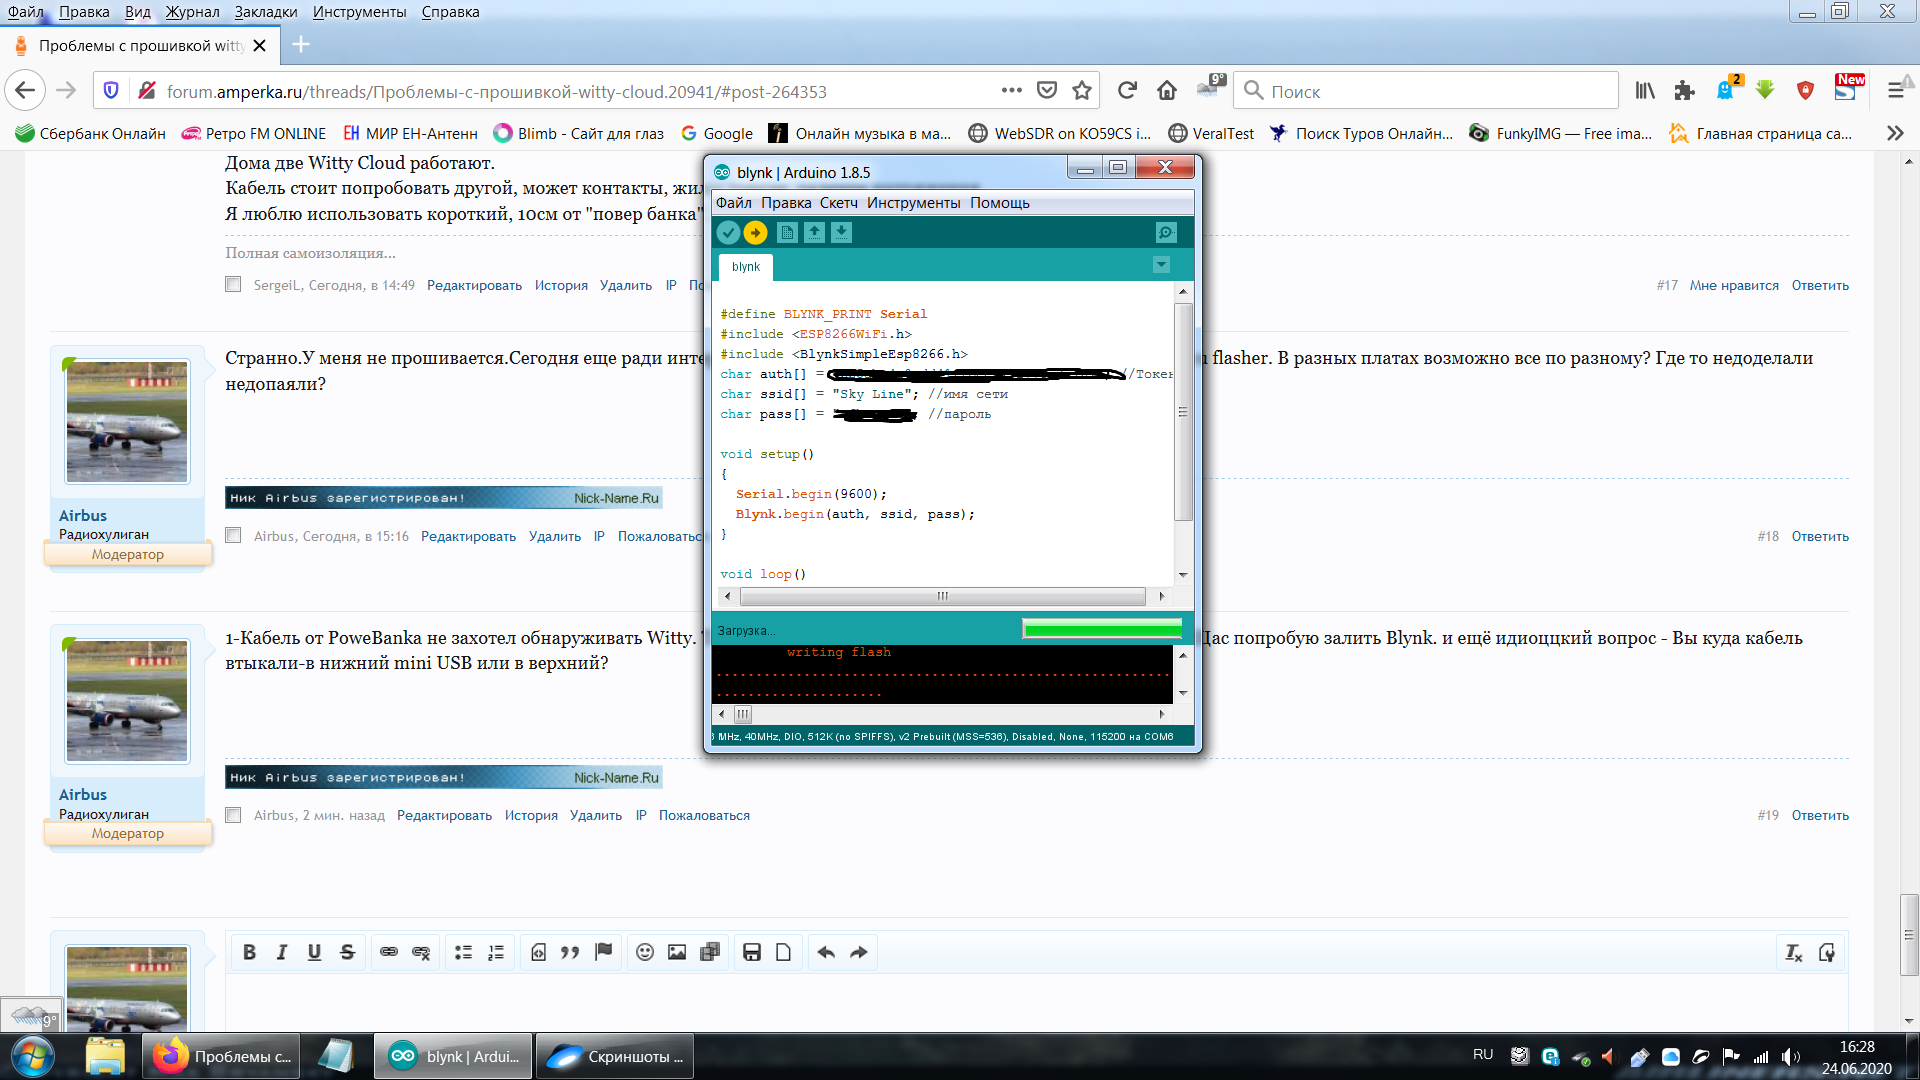The image size is (1920, 1080).
Task: Click Arduino code vertical scrollbar
Action: click(1183, 412)
